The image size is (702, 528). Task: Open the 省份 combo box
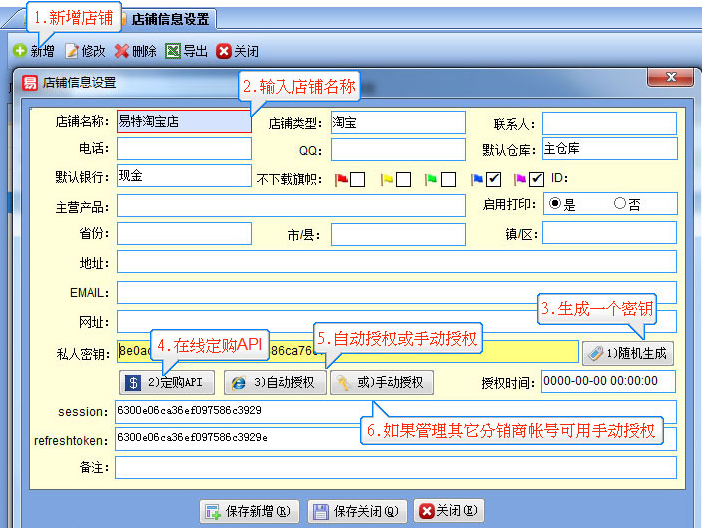pos(184,233)
